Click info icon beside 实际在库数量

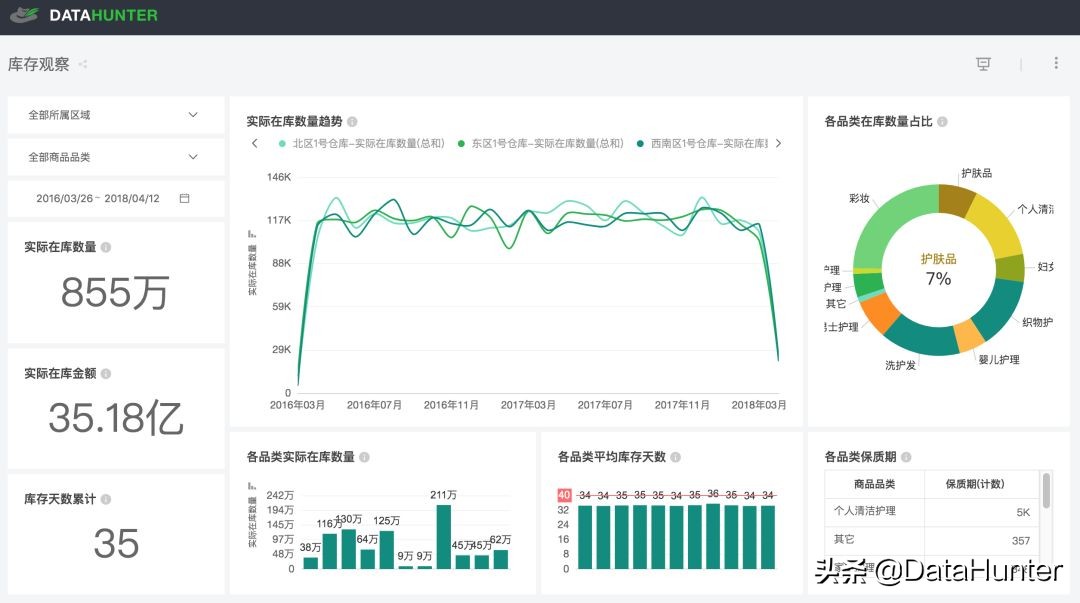pos(105,247)
